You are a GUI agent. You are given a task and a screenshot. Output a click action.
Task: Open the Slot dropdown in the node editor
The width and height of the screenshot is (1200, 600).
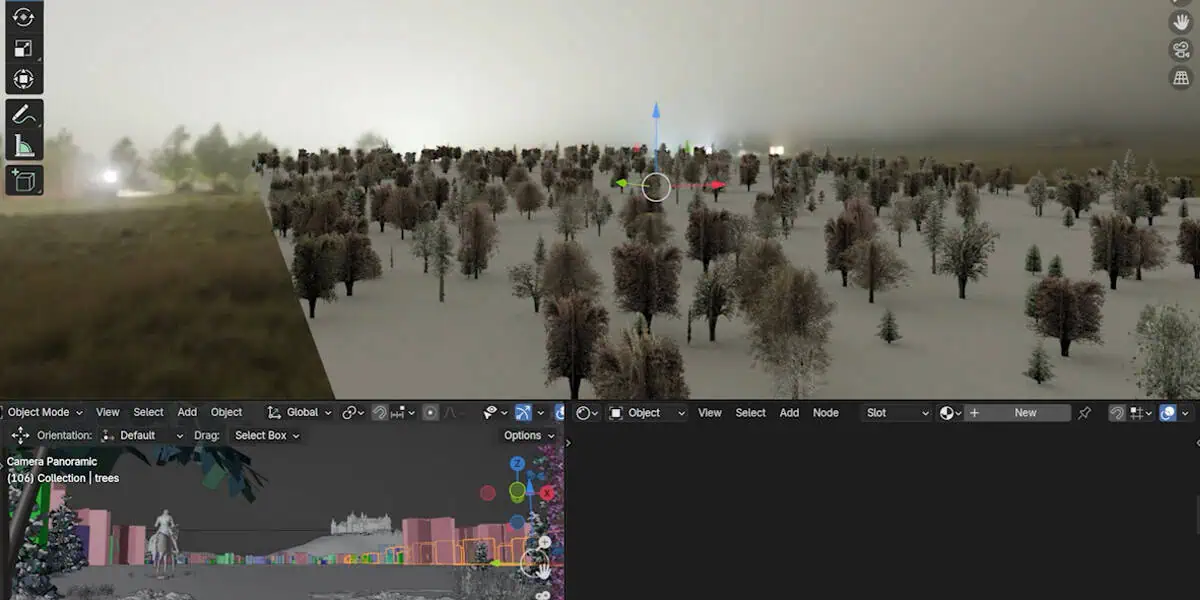click(896, 413)
